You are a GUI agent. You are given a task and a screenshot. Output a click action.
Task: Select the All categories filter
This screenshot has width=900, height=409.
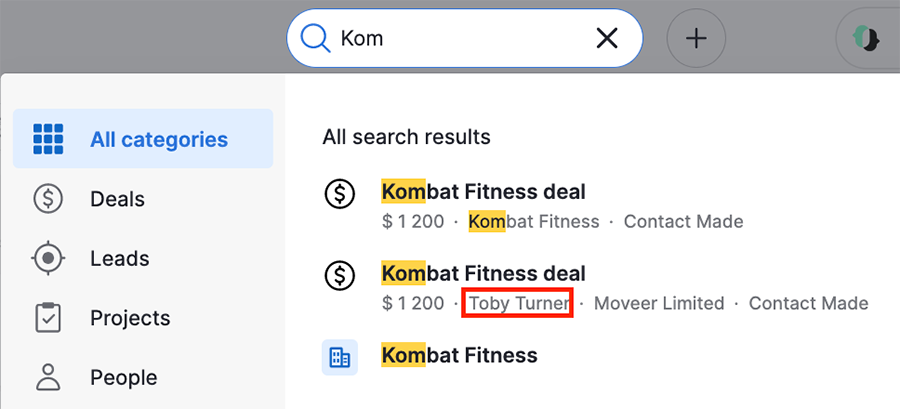[143, 139]
